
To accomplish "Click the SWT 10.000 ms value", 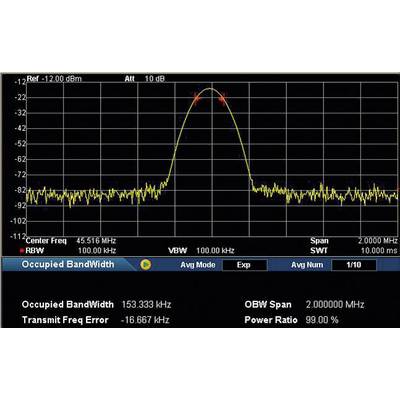I will coord(379,250).
